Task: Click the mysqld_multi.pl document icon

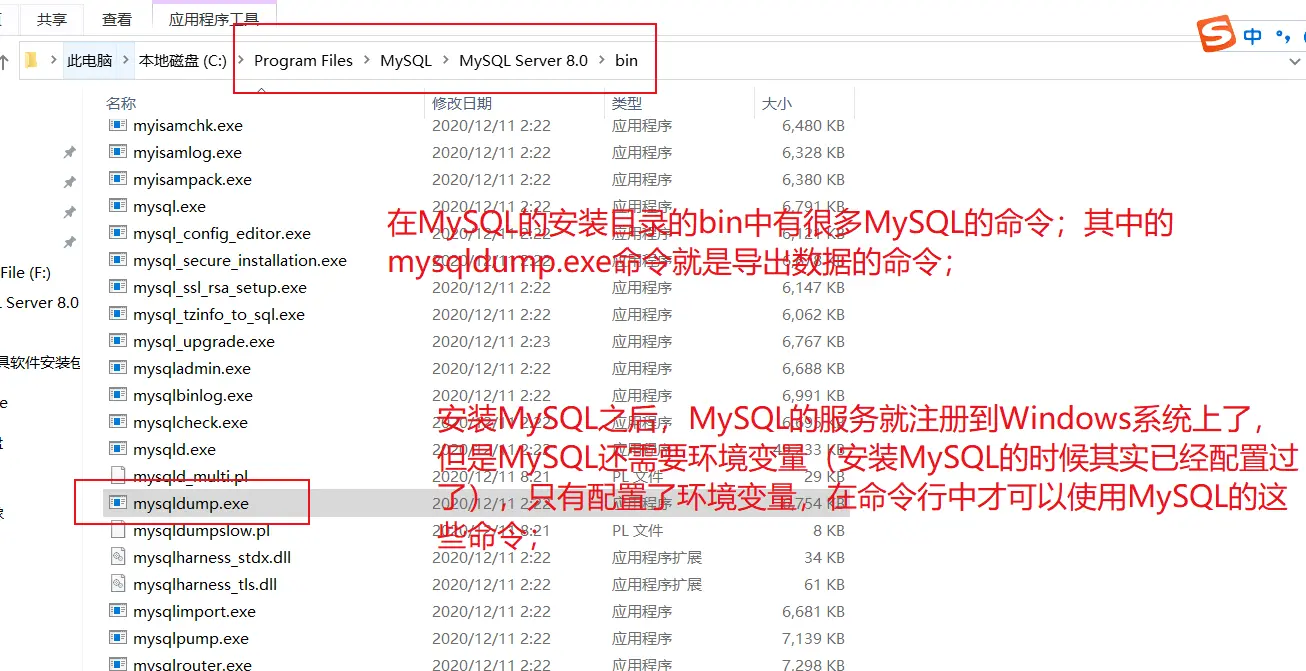Action: click(117, 477)
